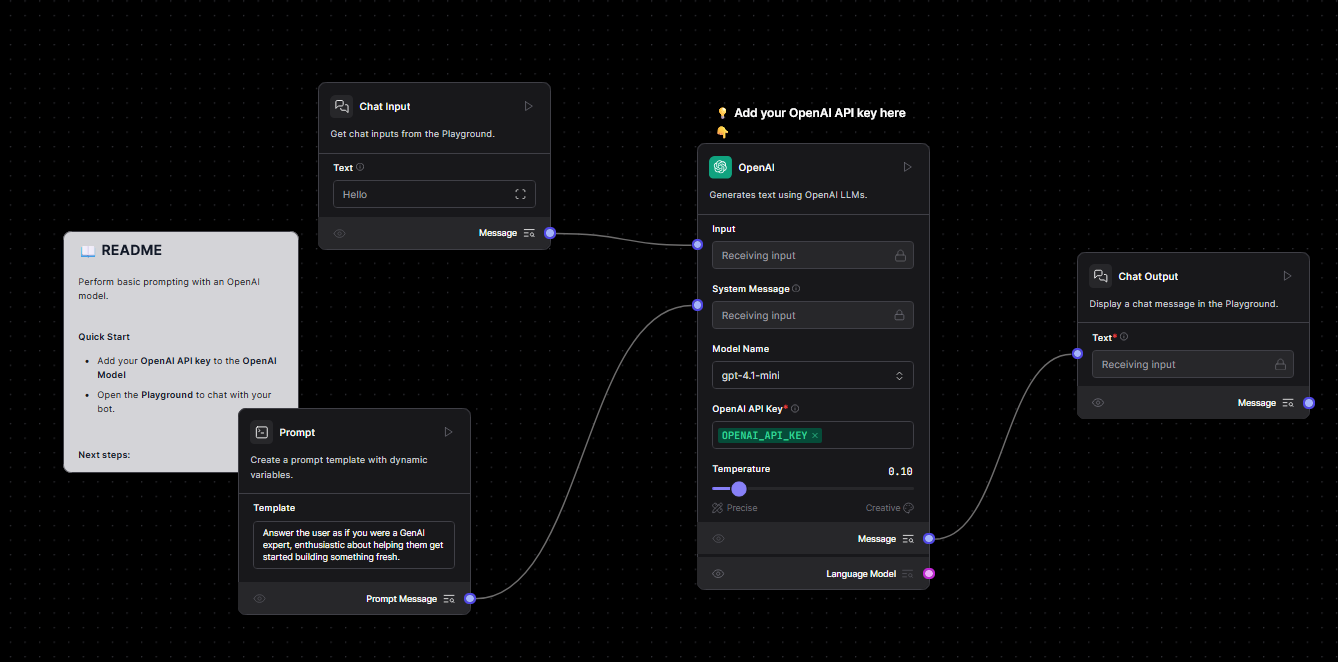The height and width of the screenshot is (662, 1338).
Task: Click the Chat Input Message output port
Action: tap(550, 233)
